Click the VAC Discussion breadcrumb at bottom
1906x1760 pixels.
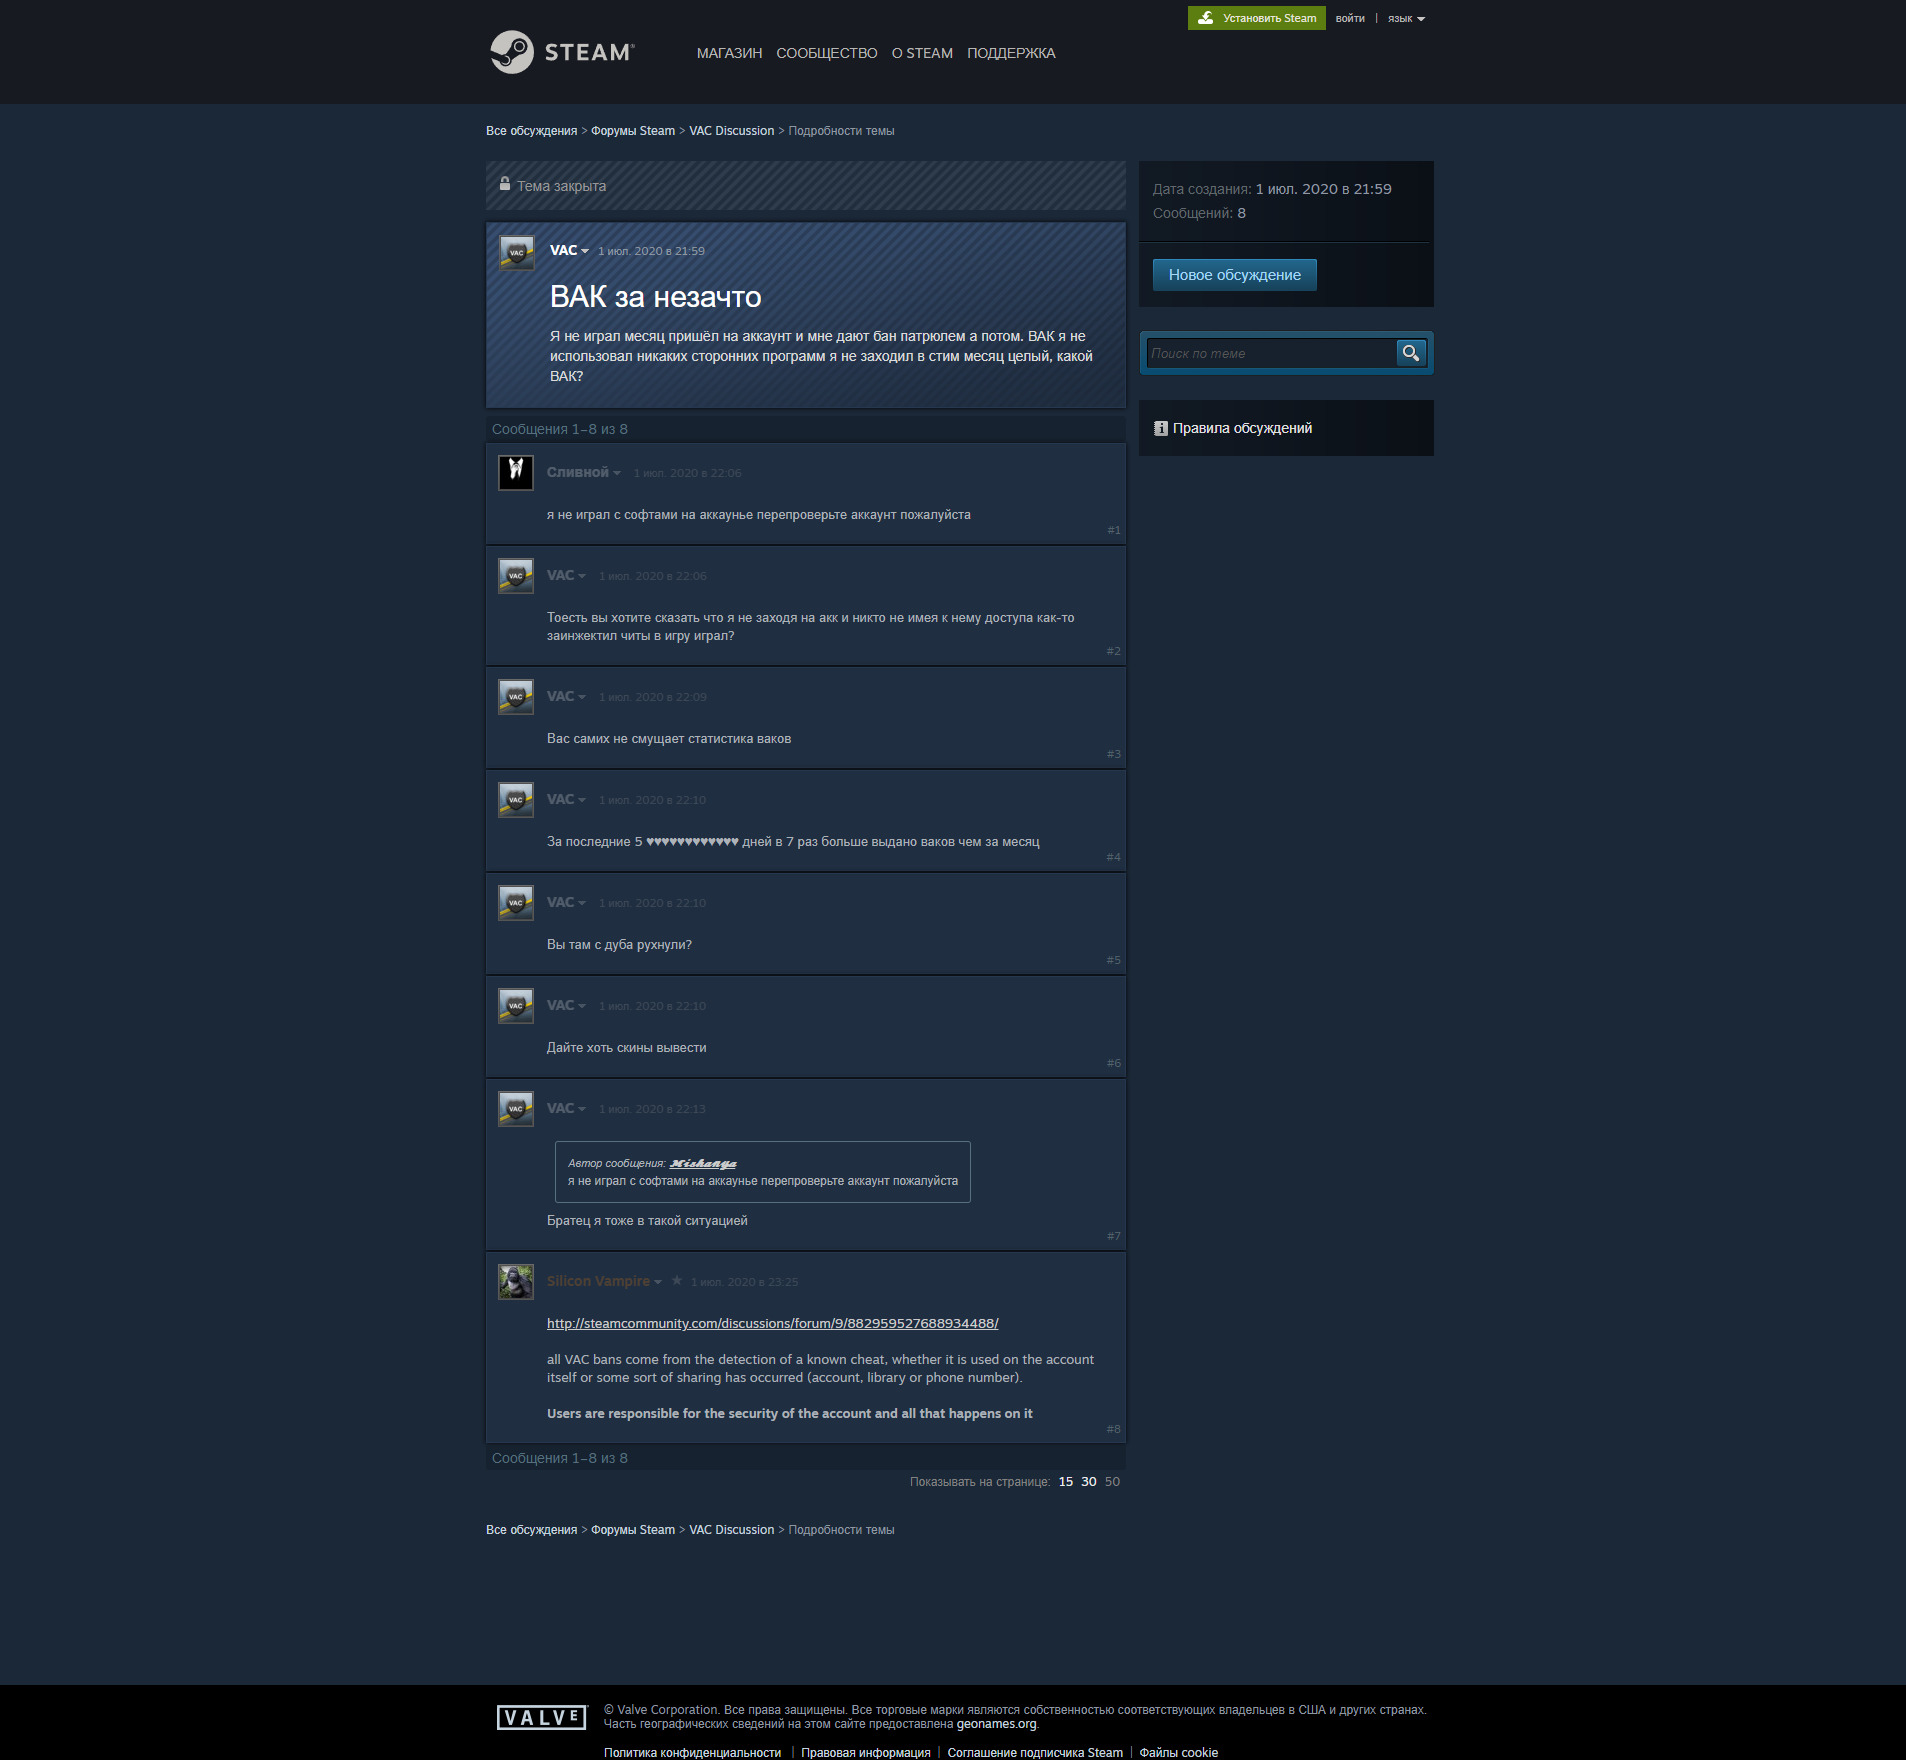[731, 1530]
